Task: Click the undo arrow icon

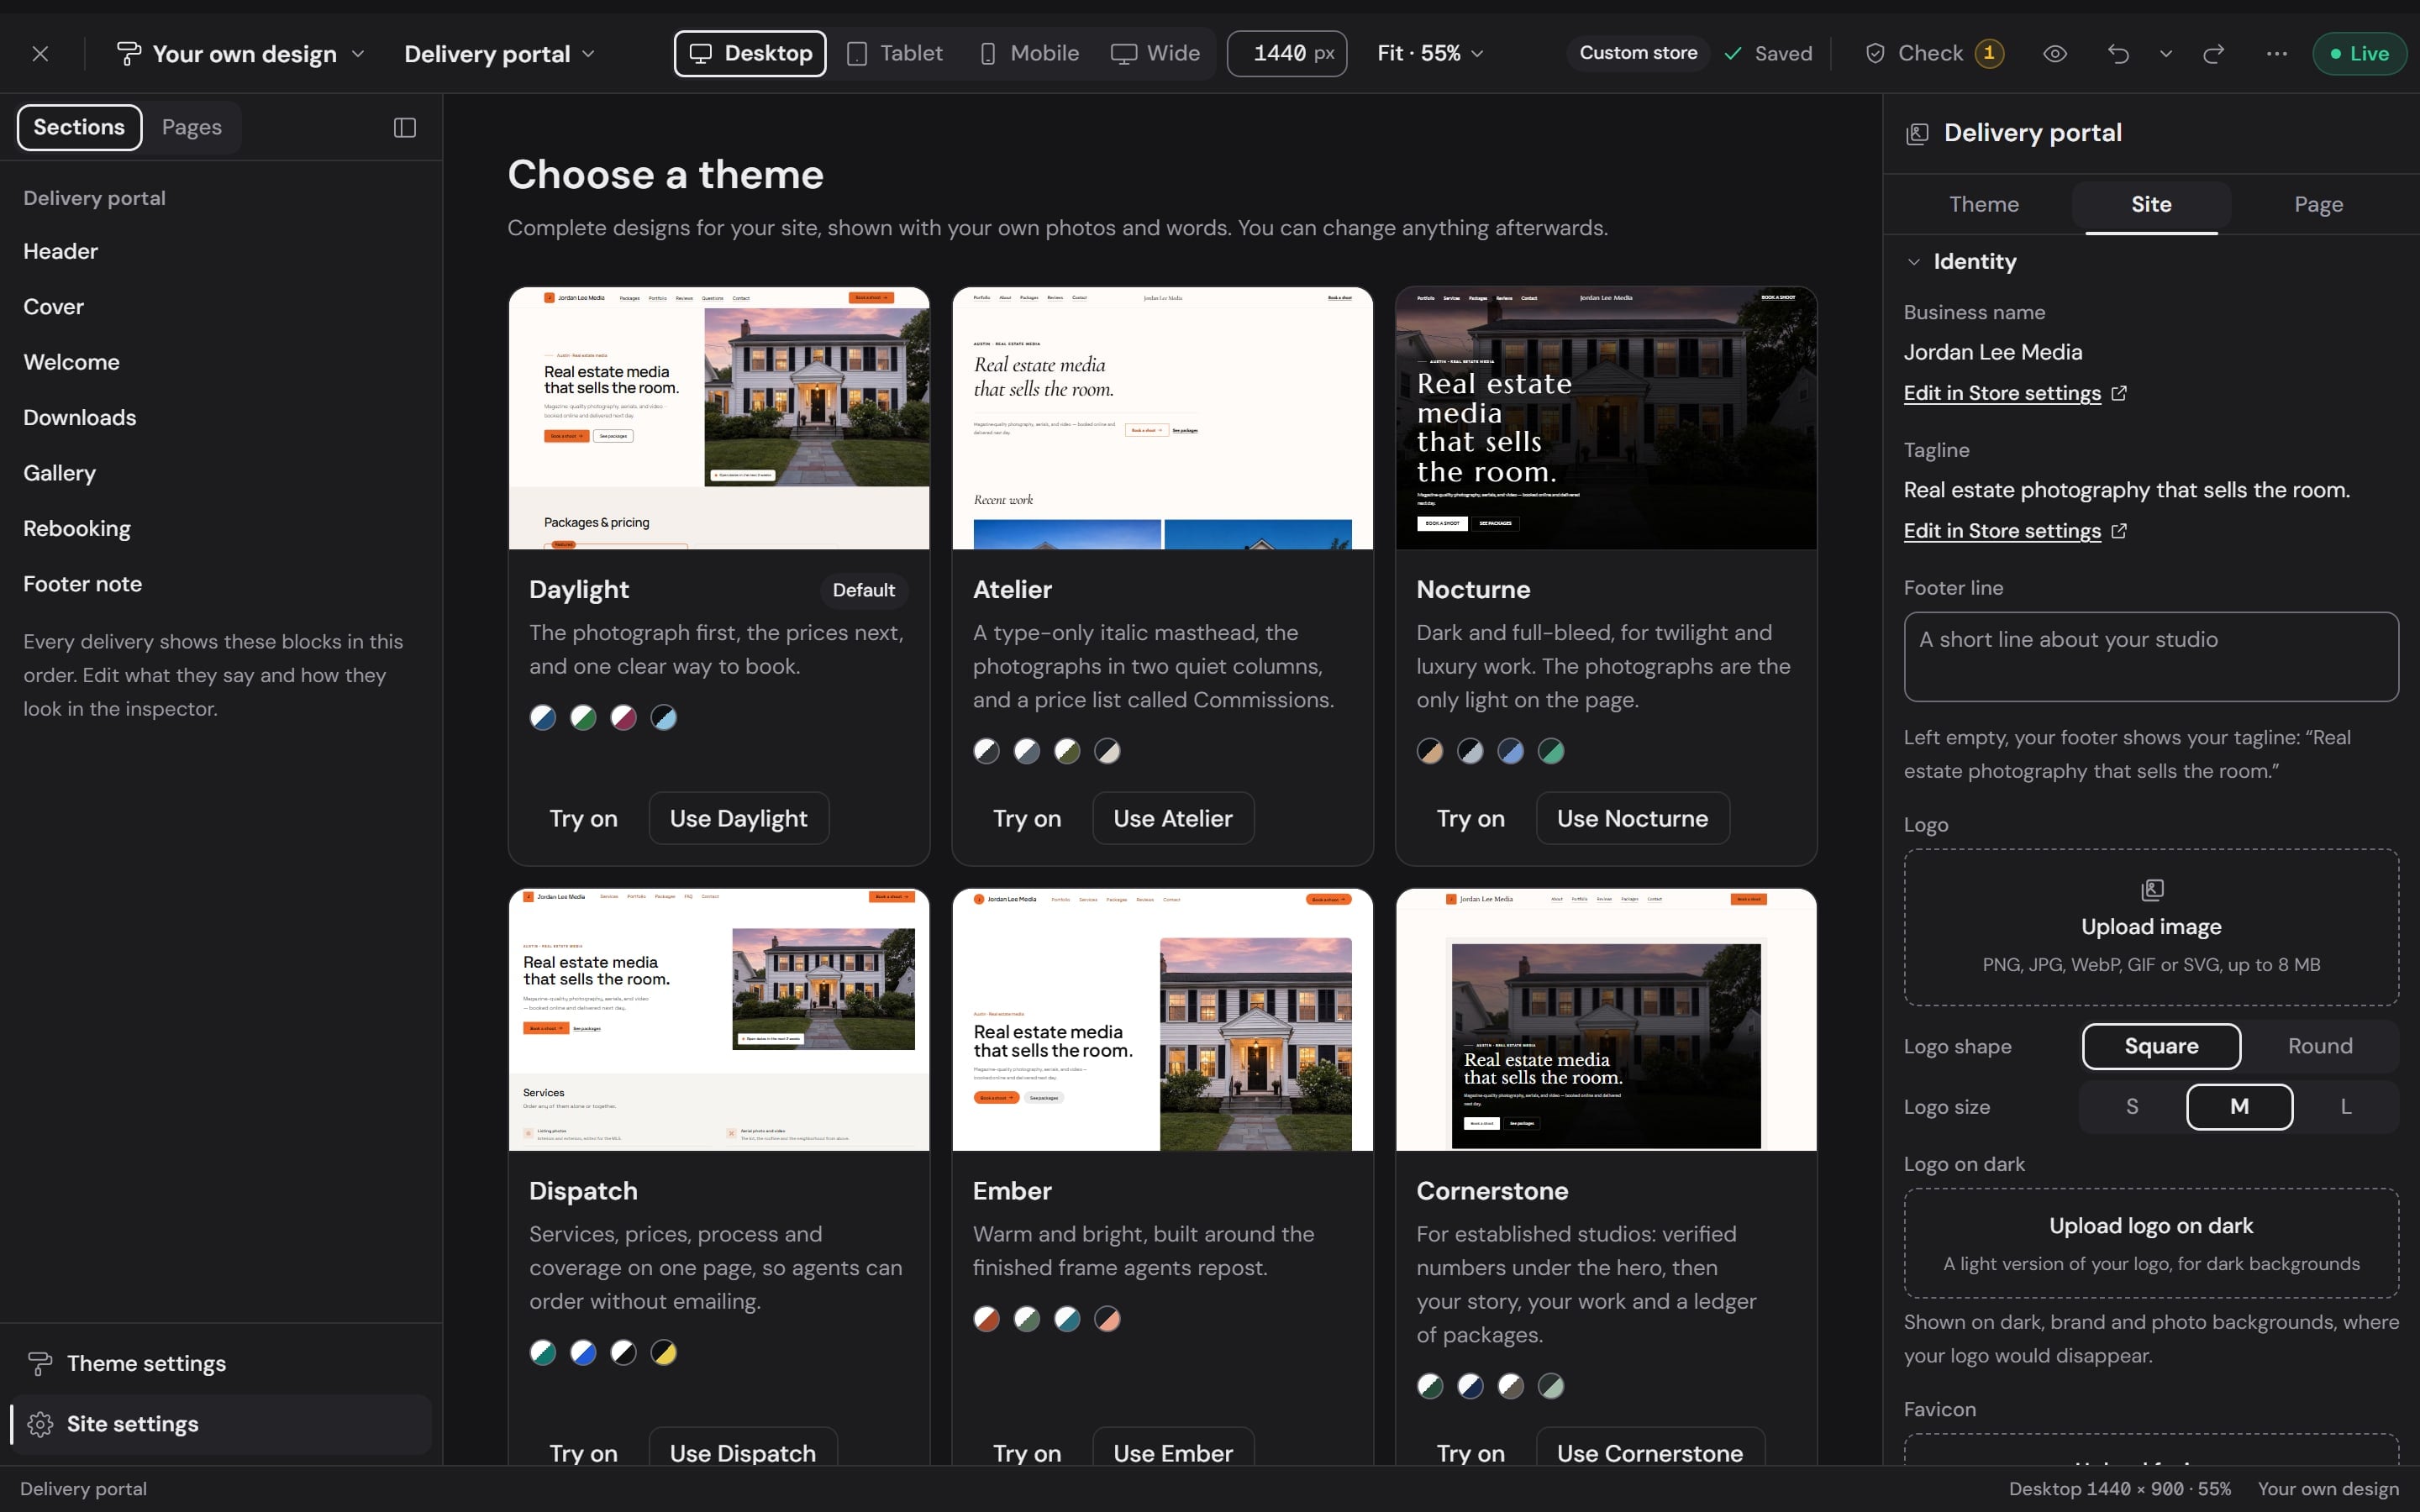Action: click(2117, 54)
